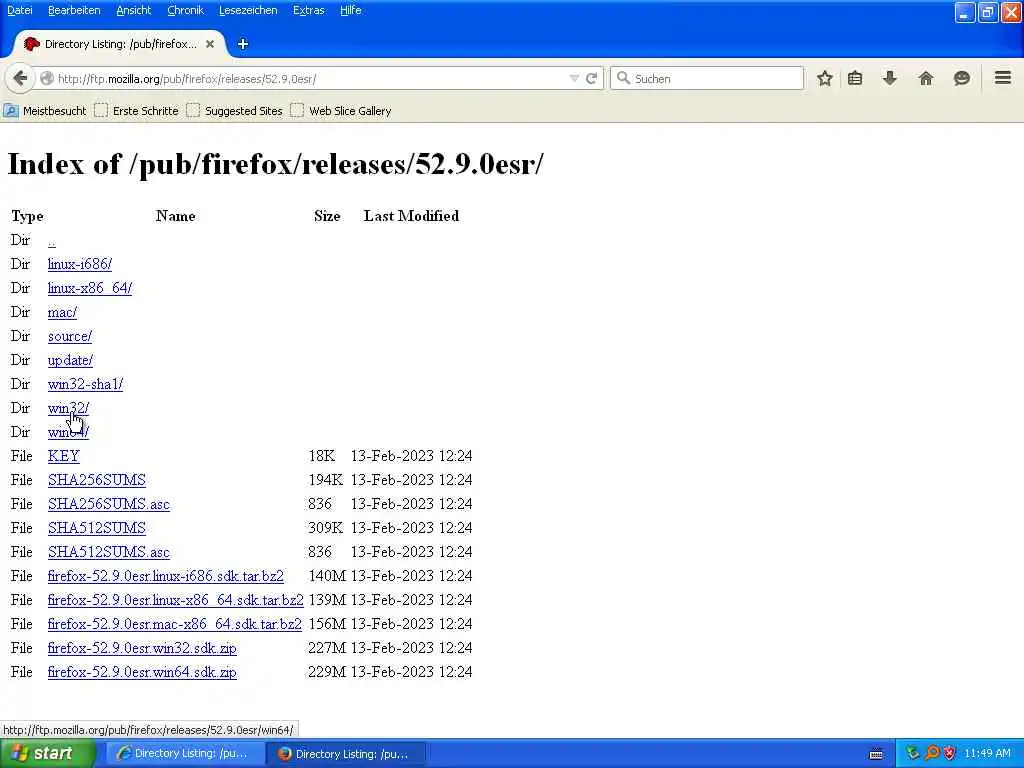
Task: Open the Chronik menu
Action: 185,10
